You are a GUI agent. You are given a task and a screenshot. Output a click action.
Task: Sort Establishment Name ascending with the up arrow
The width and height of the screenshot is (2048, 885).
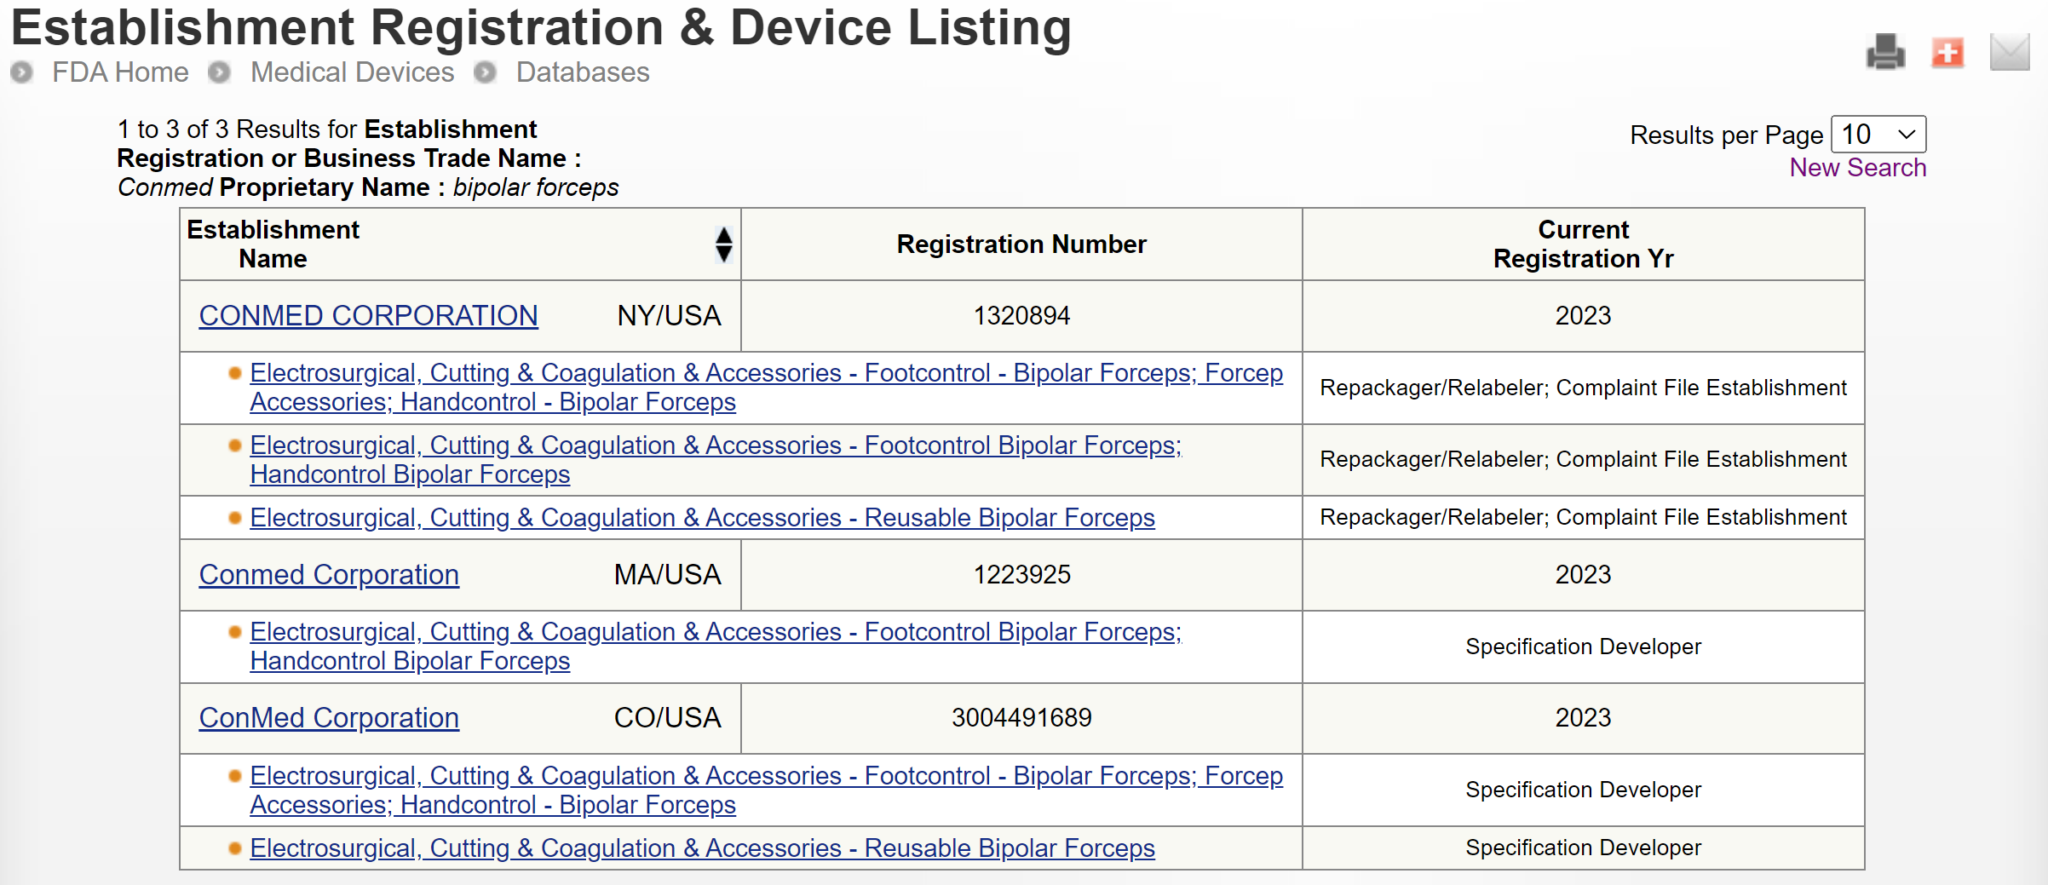[723, 236]
